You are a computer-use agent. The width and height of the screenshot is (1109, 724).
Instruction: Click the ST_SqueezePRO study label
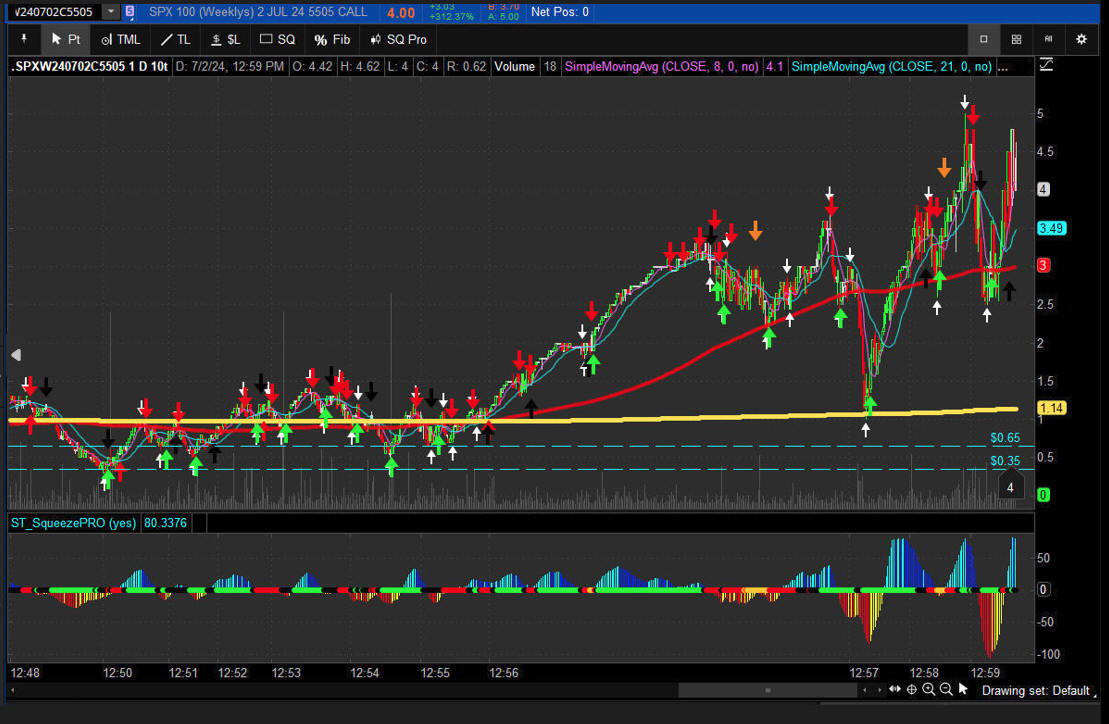click(73, 522)
